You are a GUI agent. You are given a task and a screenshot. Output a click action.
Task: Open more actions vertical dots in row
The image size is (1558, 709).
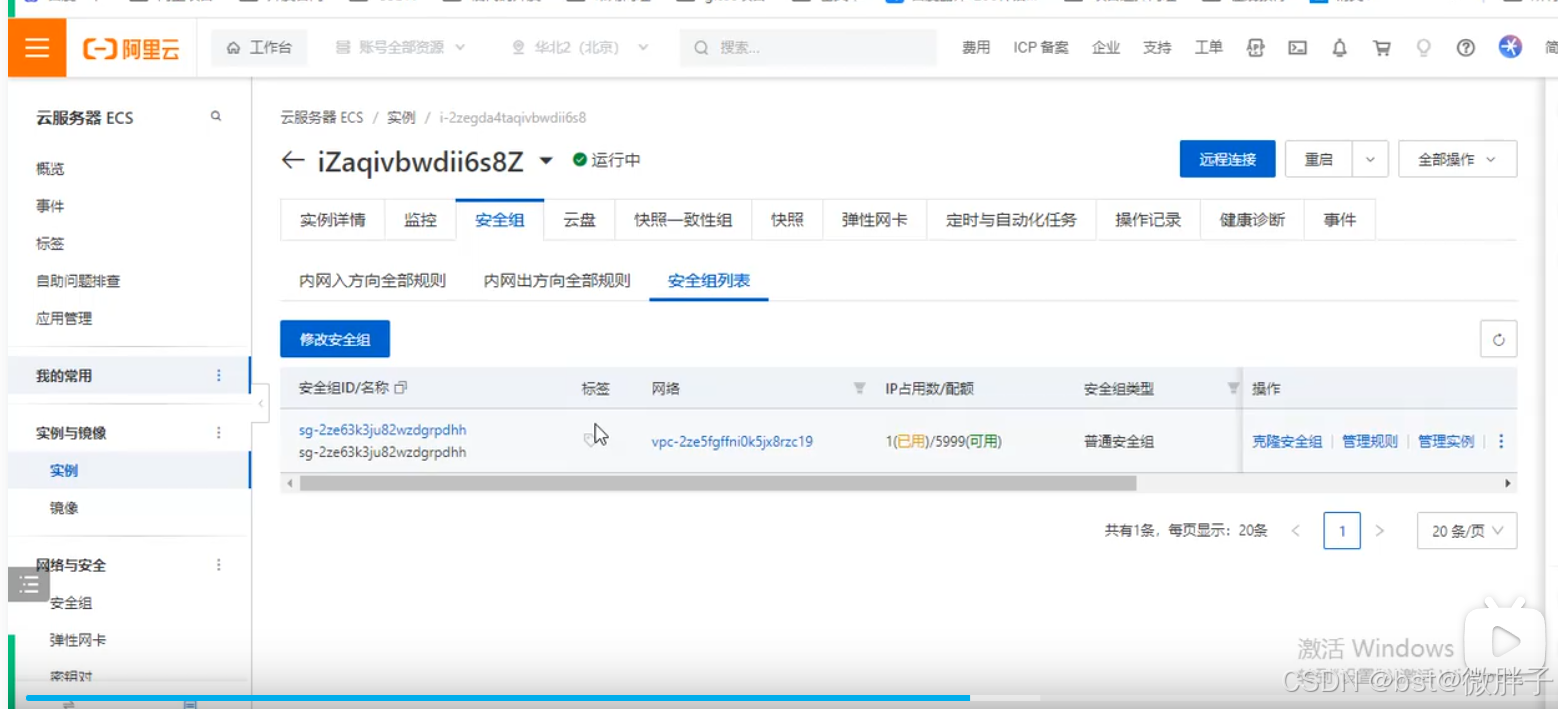(x=1501, y=441)
